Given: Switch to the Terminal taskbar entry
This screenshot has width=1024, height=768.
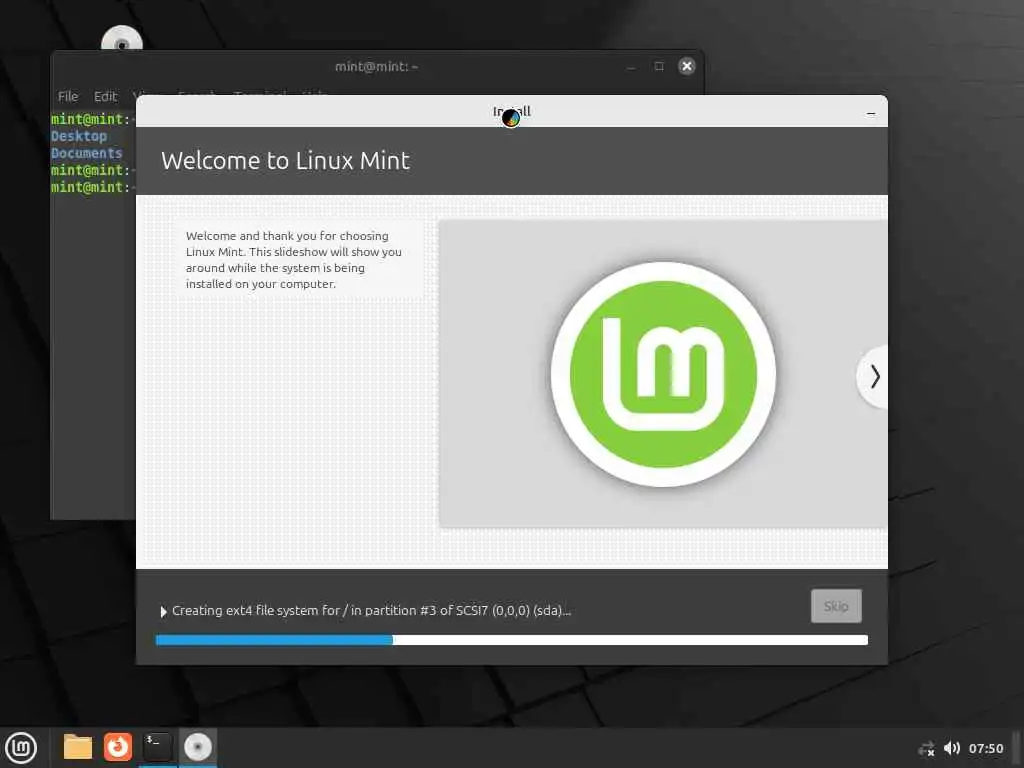Looking at the screenshot, I should coord(157,747).
